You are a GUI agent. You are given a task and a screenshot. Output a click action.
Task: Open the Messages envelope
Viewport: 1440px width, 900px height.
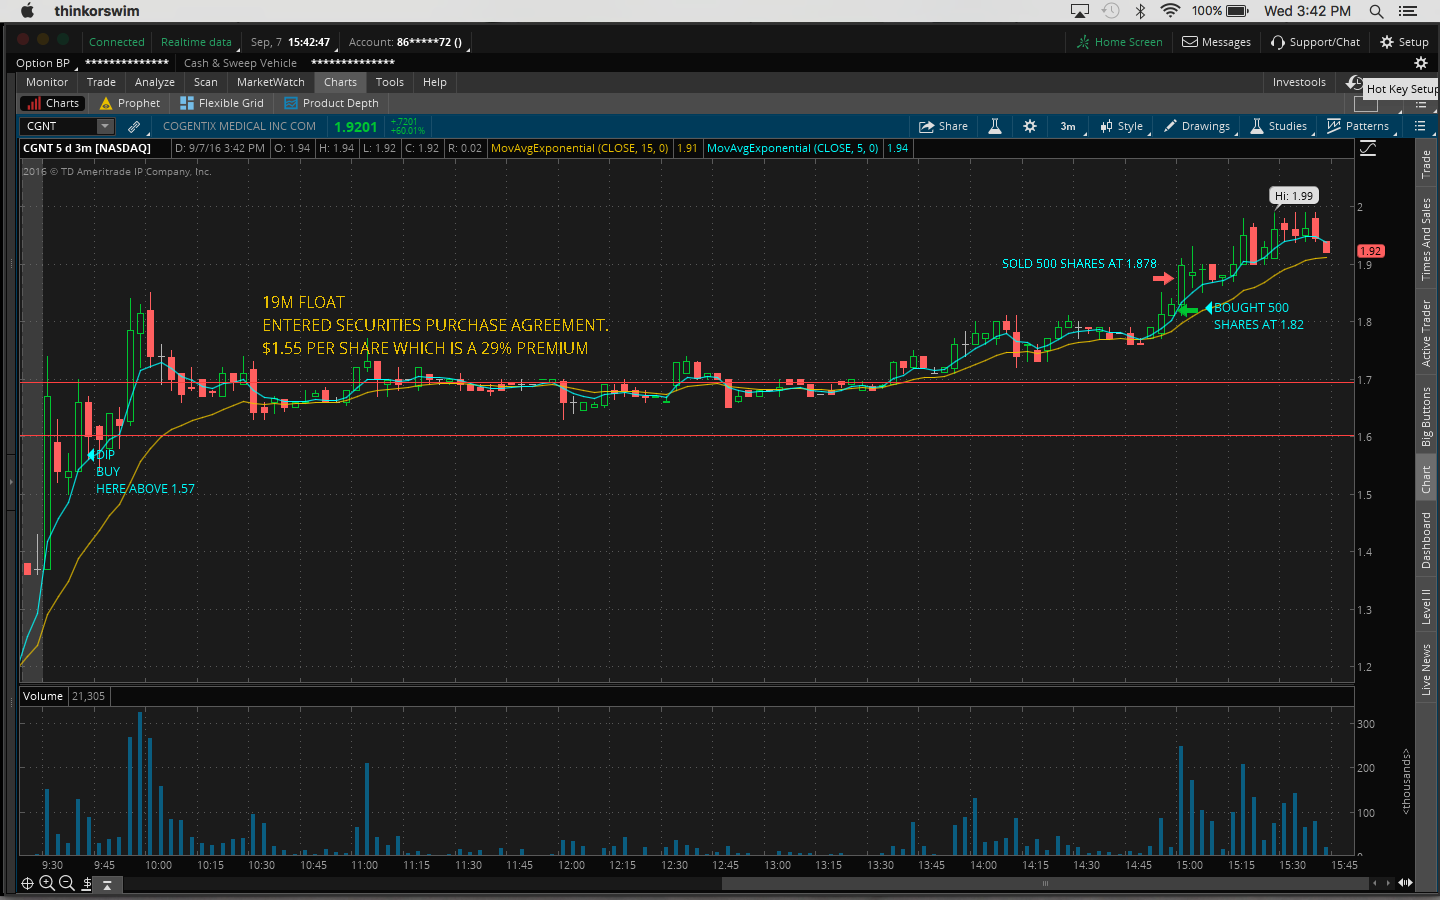[x=1216, y=42]
